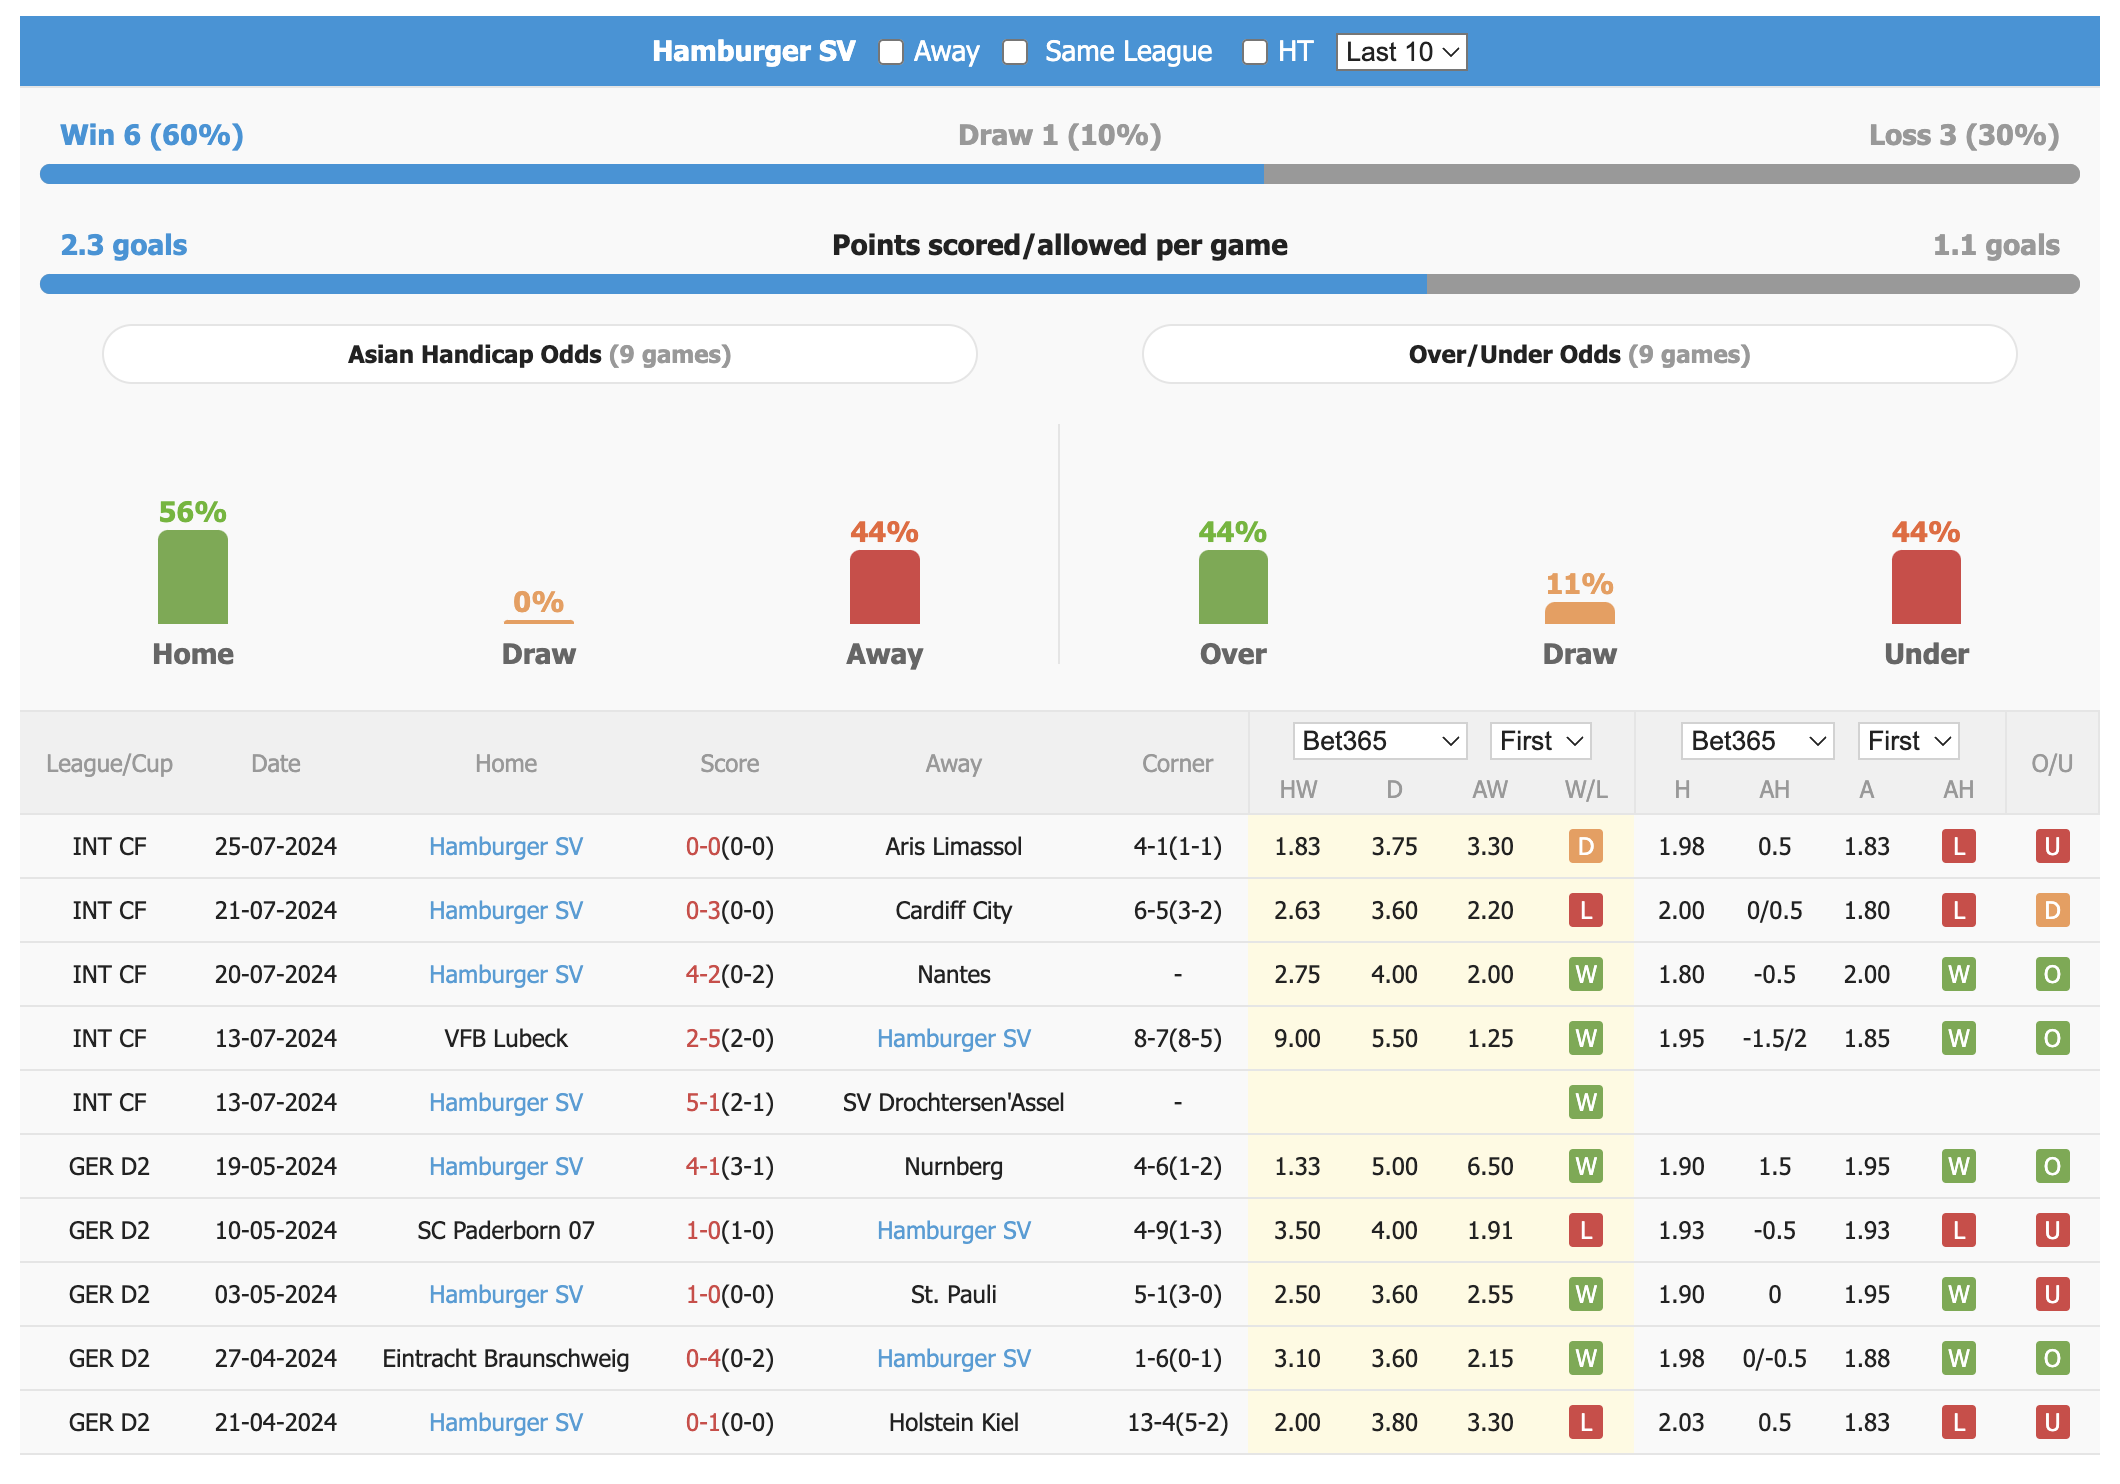Viewport: 2120px width, 1484px height.
Task: Click the green Home 56% bar
Action: coord(193,577)
